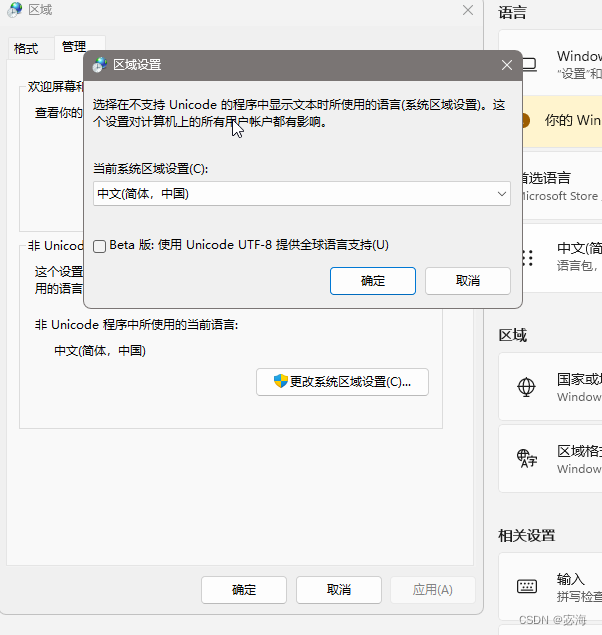Close the 区域 window
The height and width of the screenshot is (635, 602).
coord(468,10)
